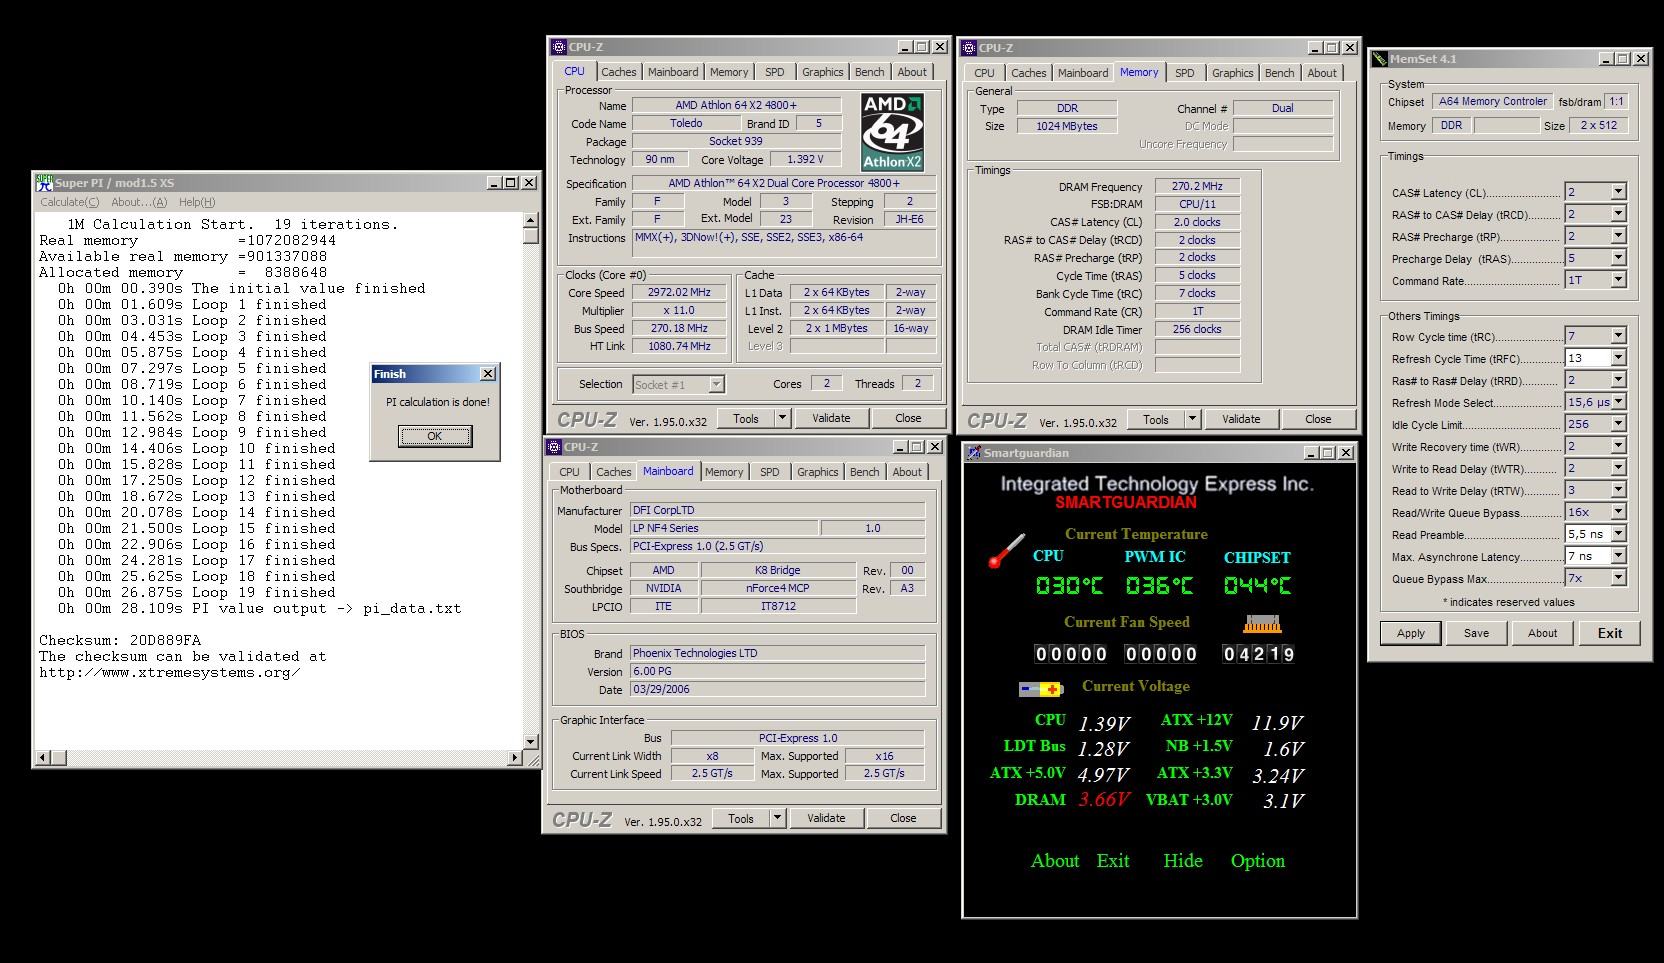Switch to Caches tab in CPU-Z CPU window
This screenshot has height=963, width=1664.
pyautogui.click(x=619, y=72)
